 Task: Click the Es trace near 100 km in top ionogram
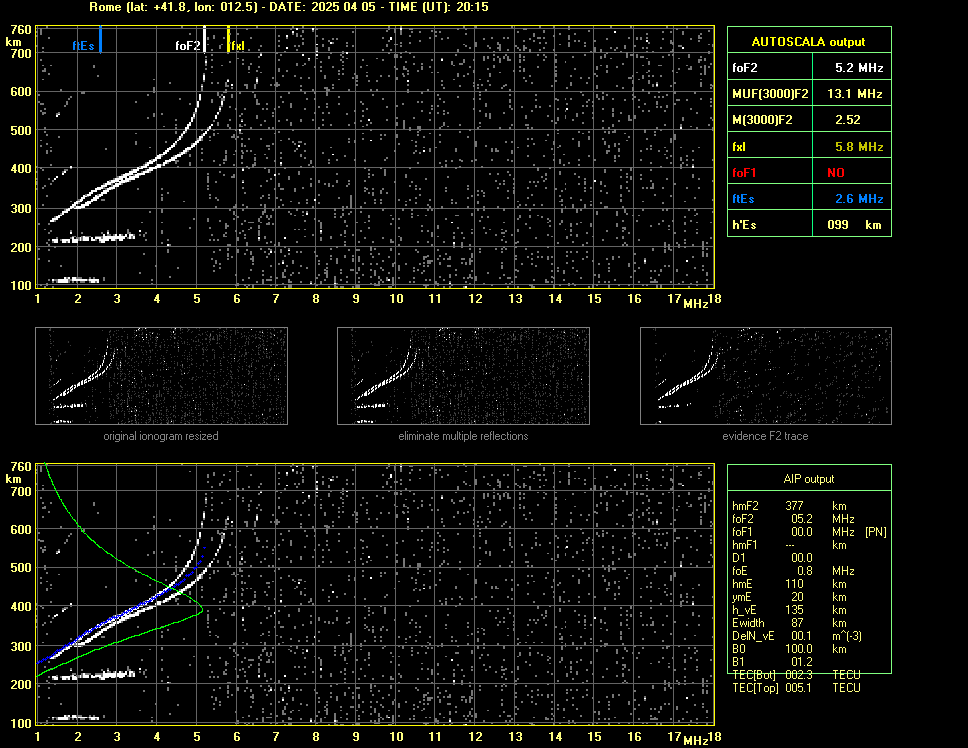tap(77, 280)
